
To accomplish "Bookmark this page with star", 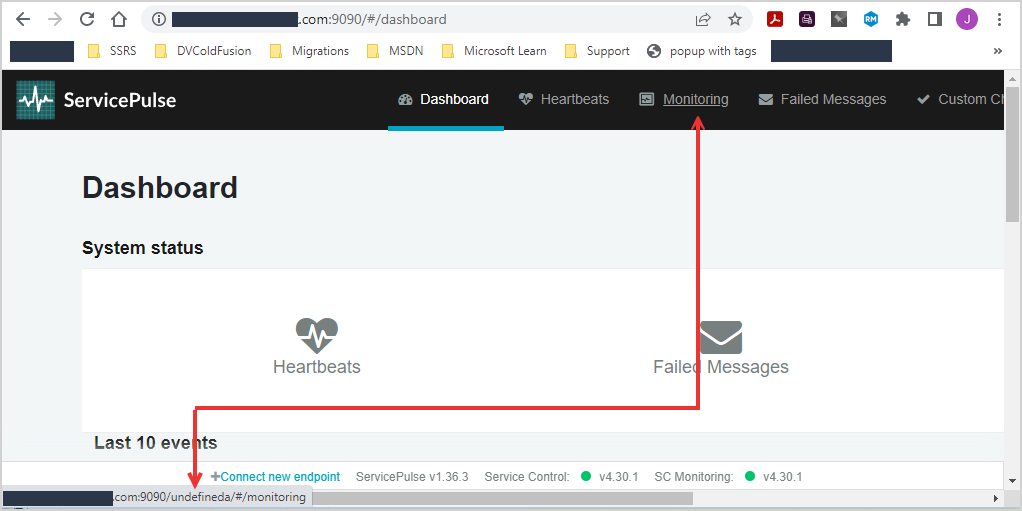I will coord(735,20).
